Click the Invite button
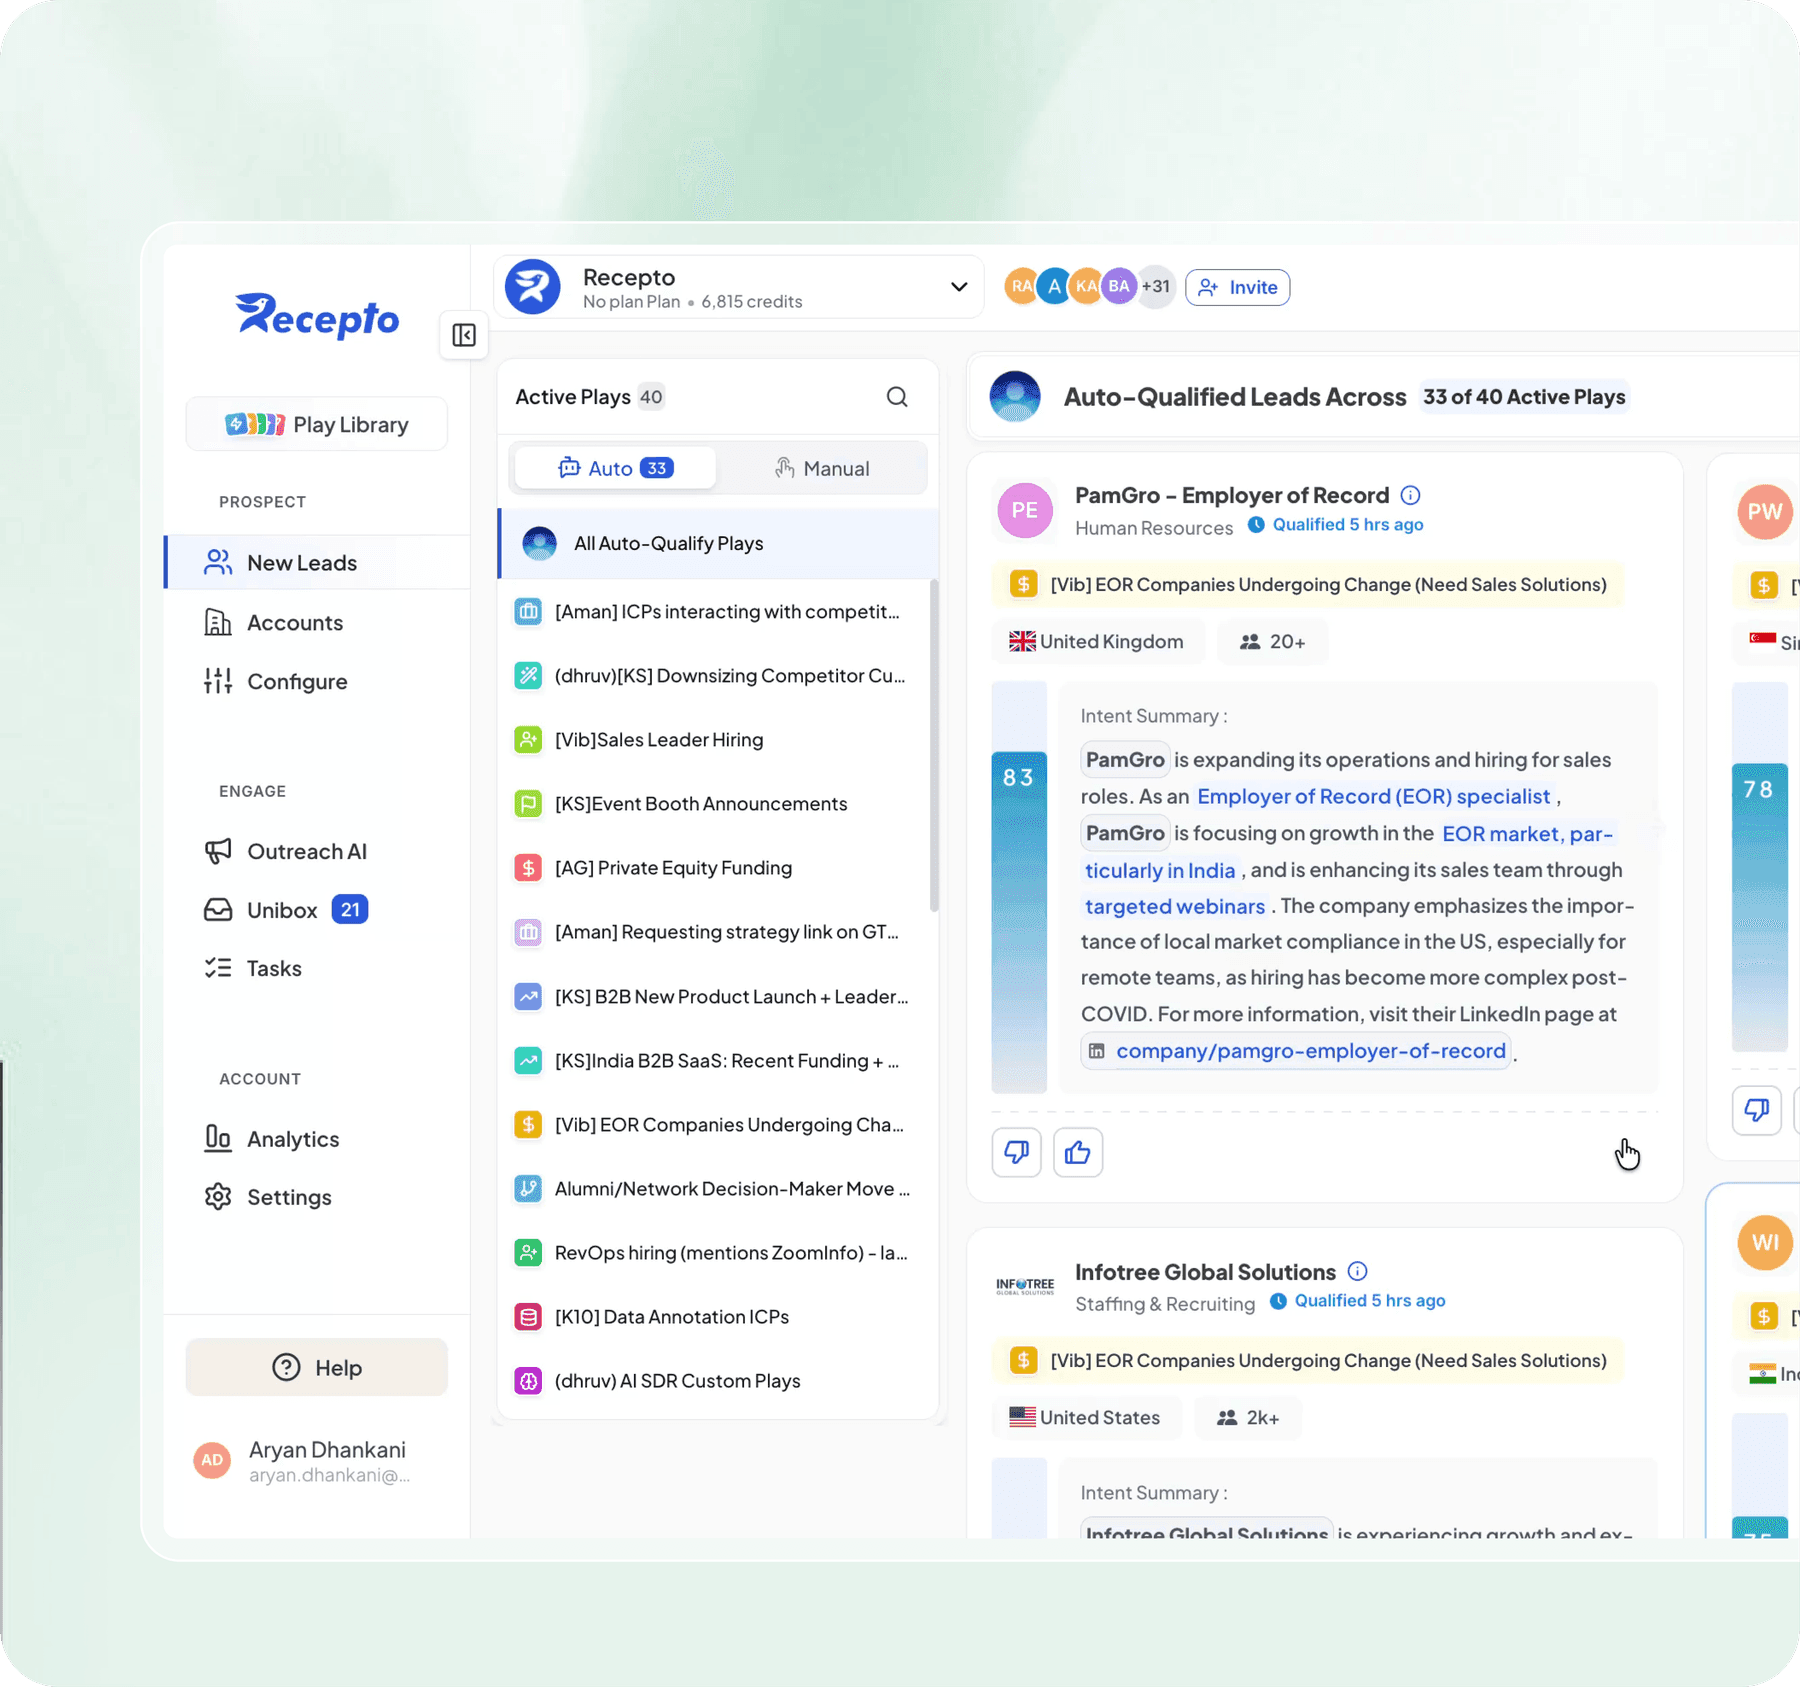 (x=1238, y=287)
